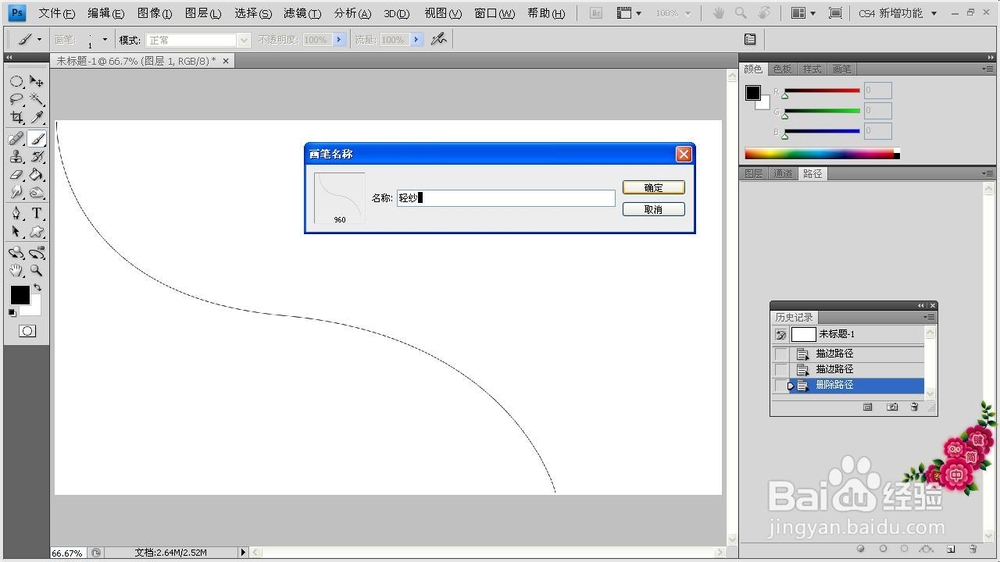Select the Type tool
1000x562 pixels.
36,213
